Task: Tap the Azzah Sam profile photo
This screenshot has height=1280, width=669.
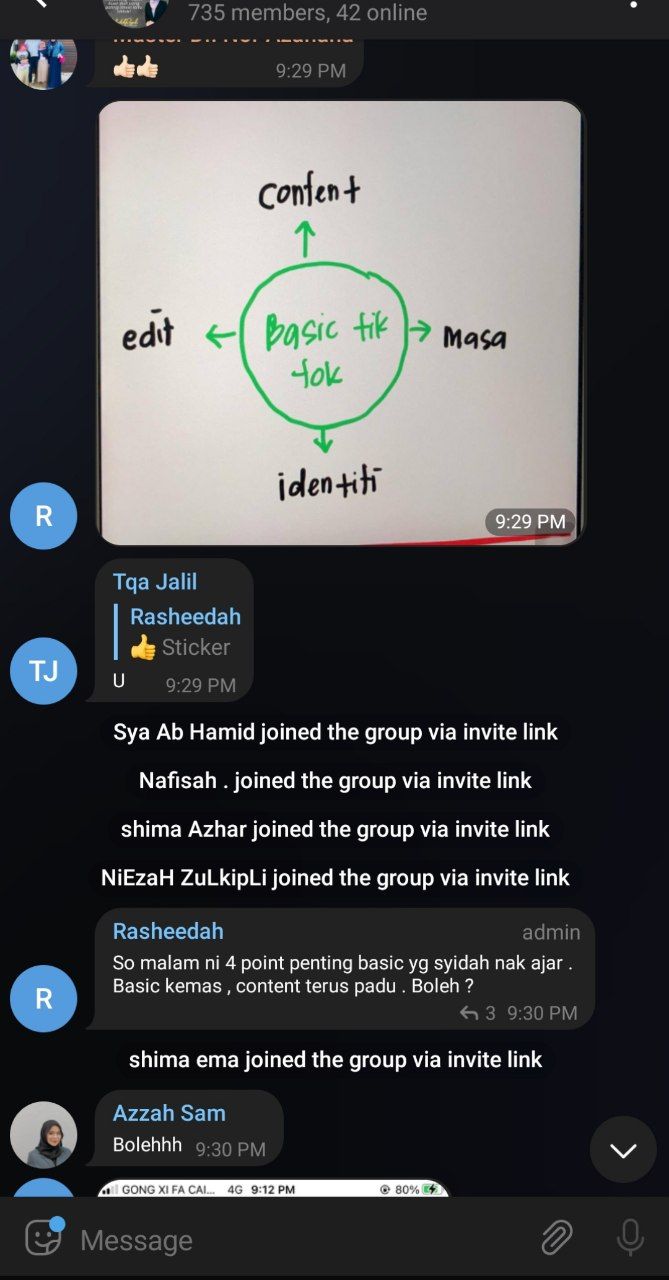Action: coord(43,1135)
